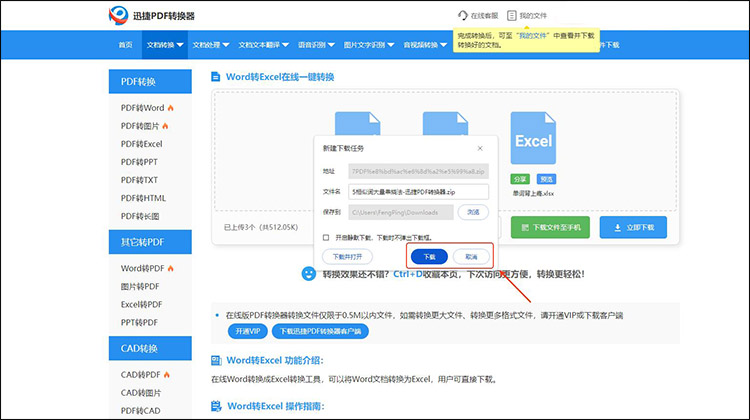Screen dimensions: 750x420
Task: Click the flame icon beside CAD转PDF
Action: tap(166, 375)
